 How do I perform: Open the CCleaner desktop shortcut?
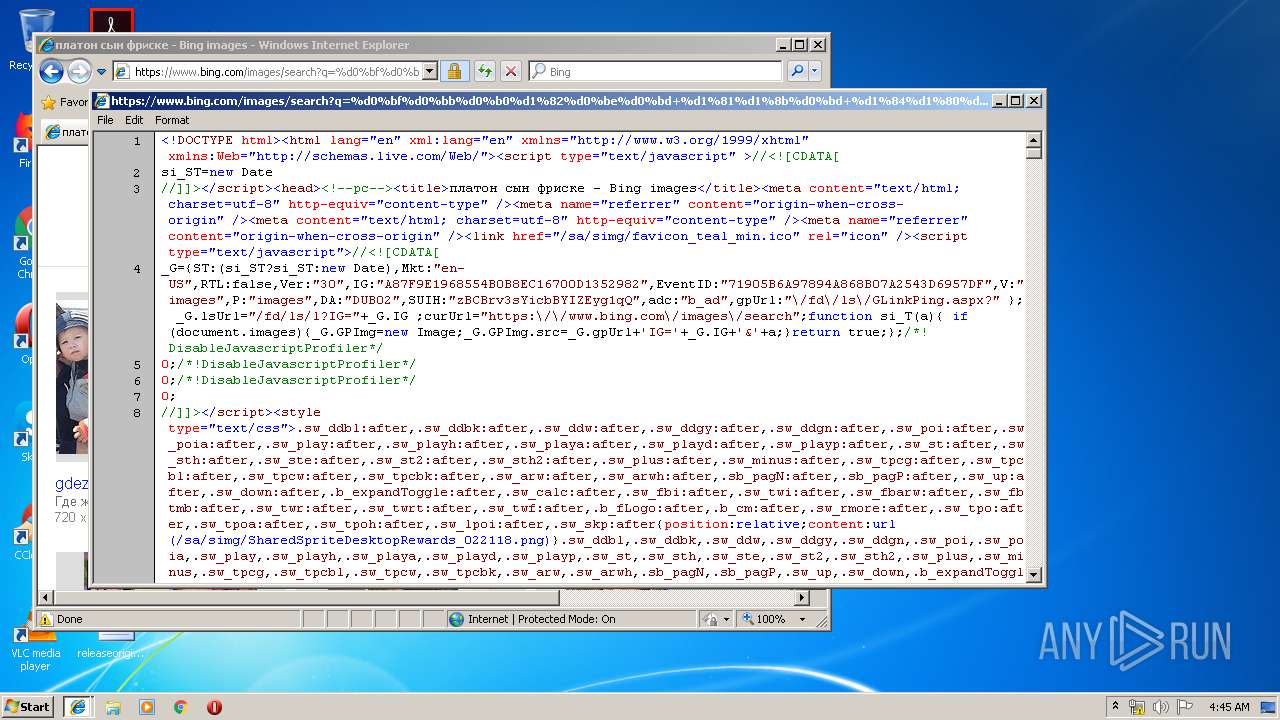[24, 530]
